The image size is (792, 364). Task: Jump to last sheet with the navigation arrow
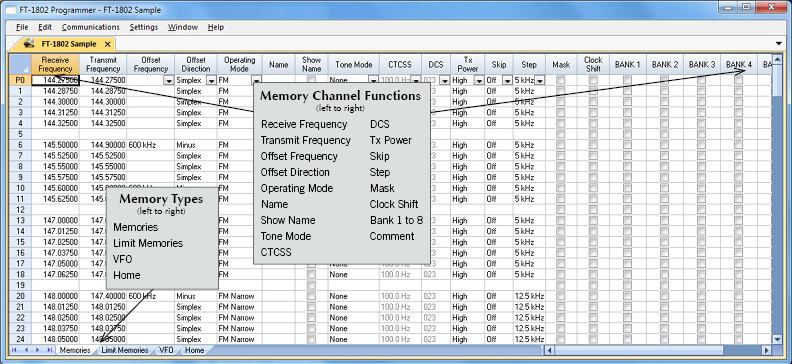(x=50, y=350)
